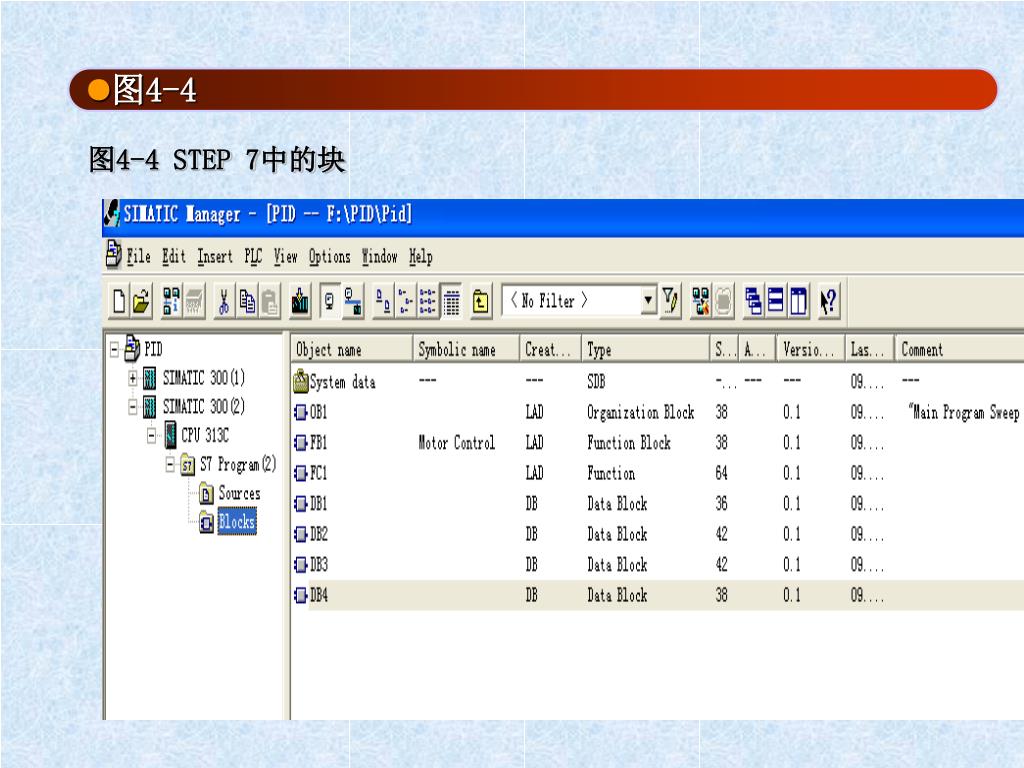Open the File menu
The width and height of the screenshot is (1024, 768).
(x=138, y=257)
